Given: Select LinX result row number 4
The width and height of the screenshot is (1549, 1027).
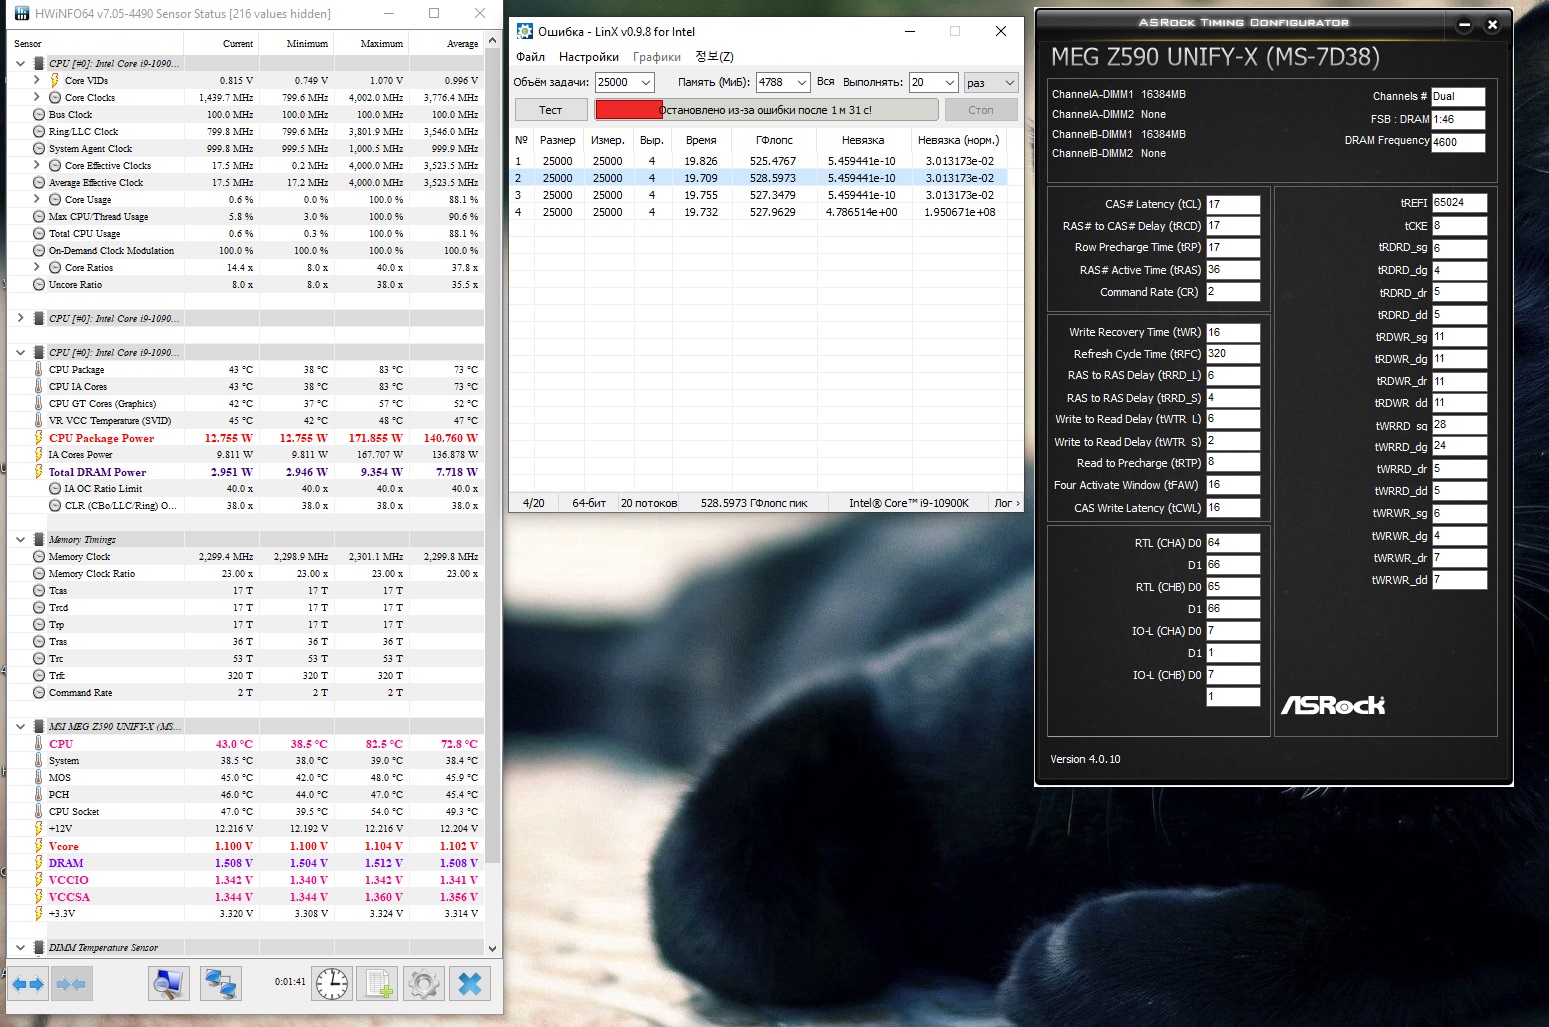Looking at the screenshot, I should [x=760, y=212].
